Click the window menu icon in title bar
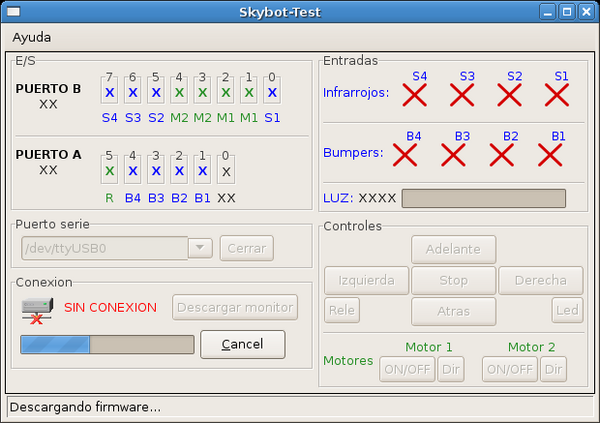Image resolution: width=600 pixels, height=423 pixels. [13, 12]
